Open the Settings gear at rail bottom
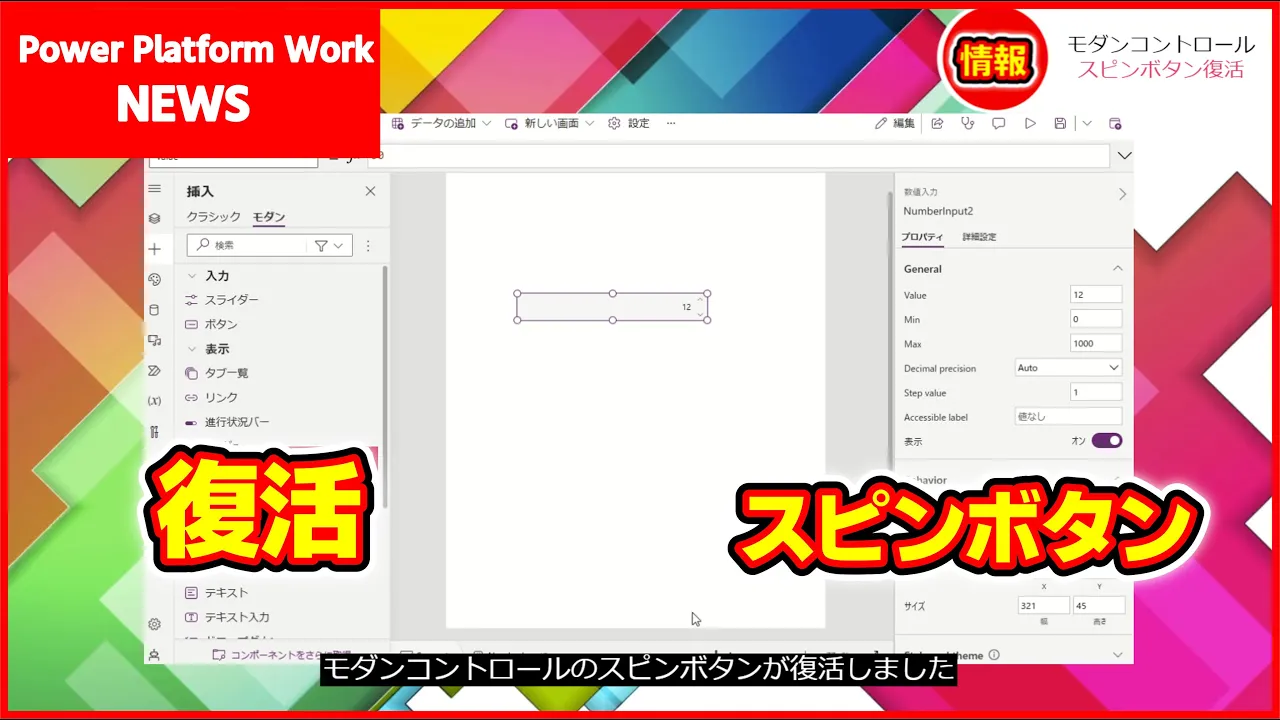 tap(154, 624)
